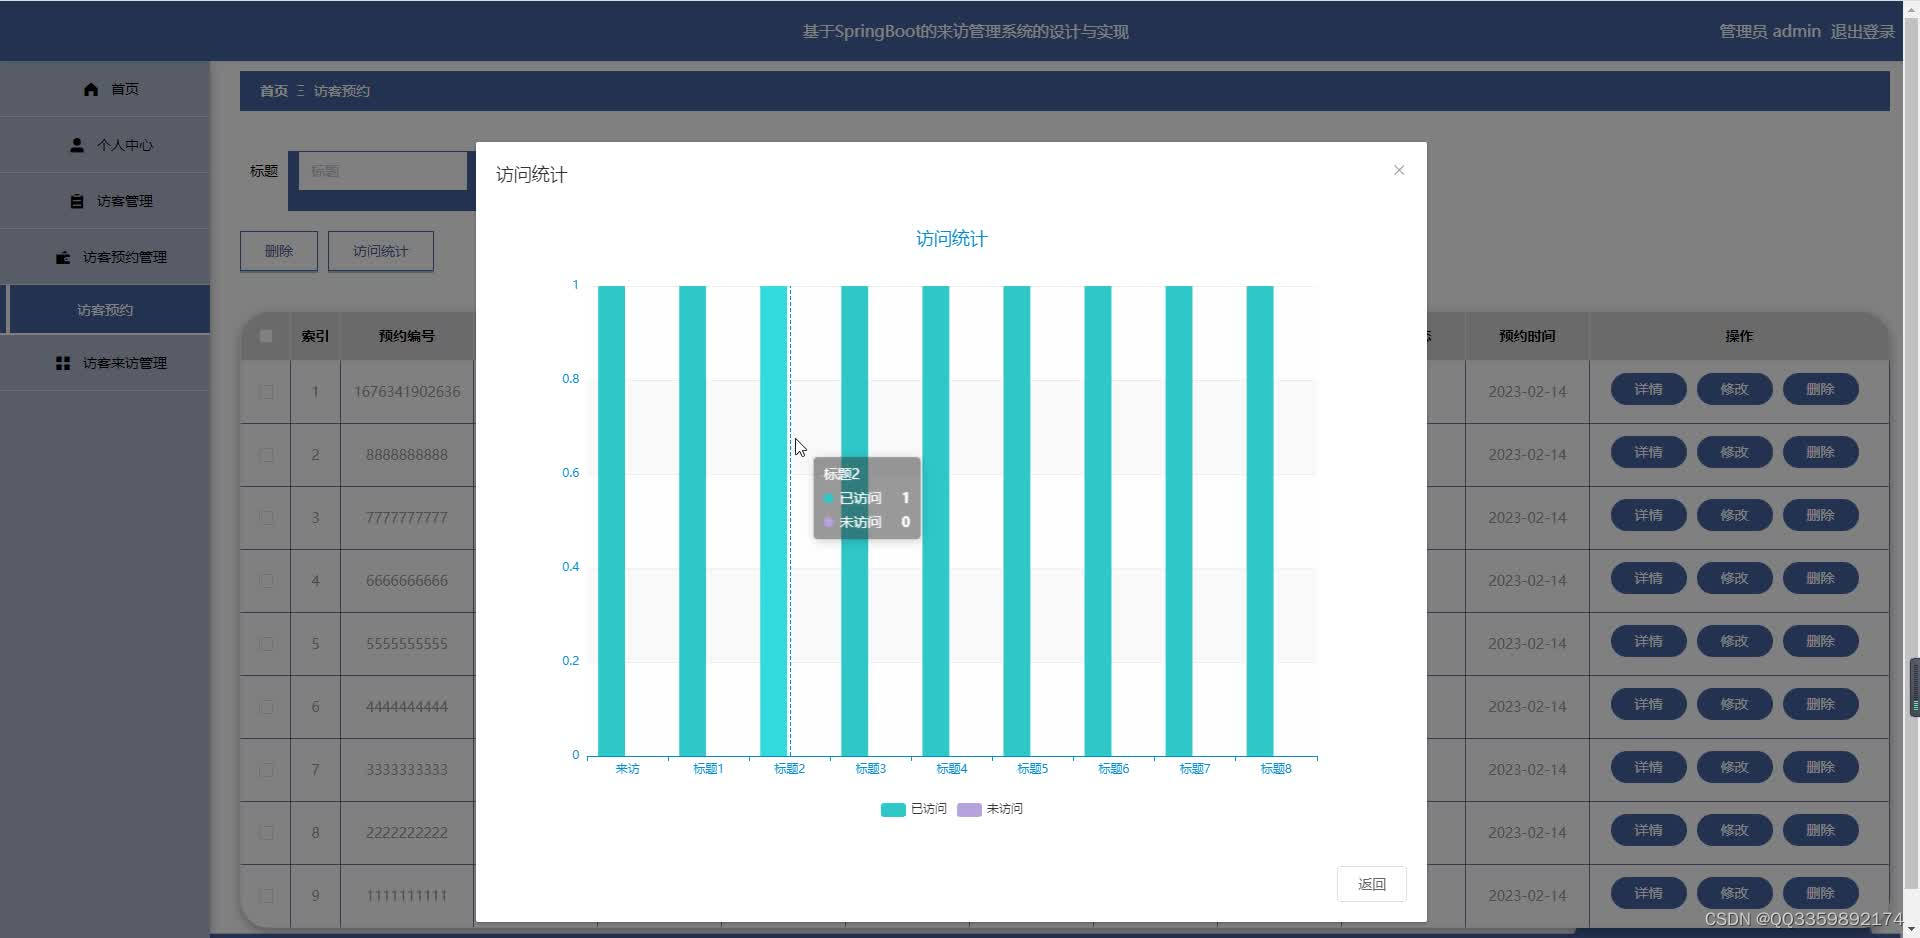Click the 标题2 bar in chart
The width and height of the screenshot is (1920, 938).
[x=773, y=520]
